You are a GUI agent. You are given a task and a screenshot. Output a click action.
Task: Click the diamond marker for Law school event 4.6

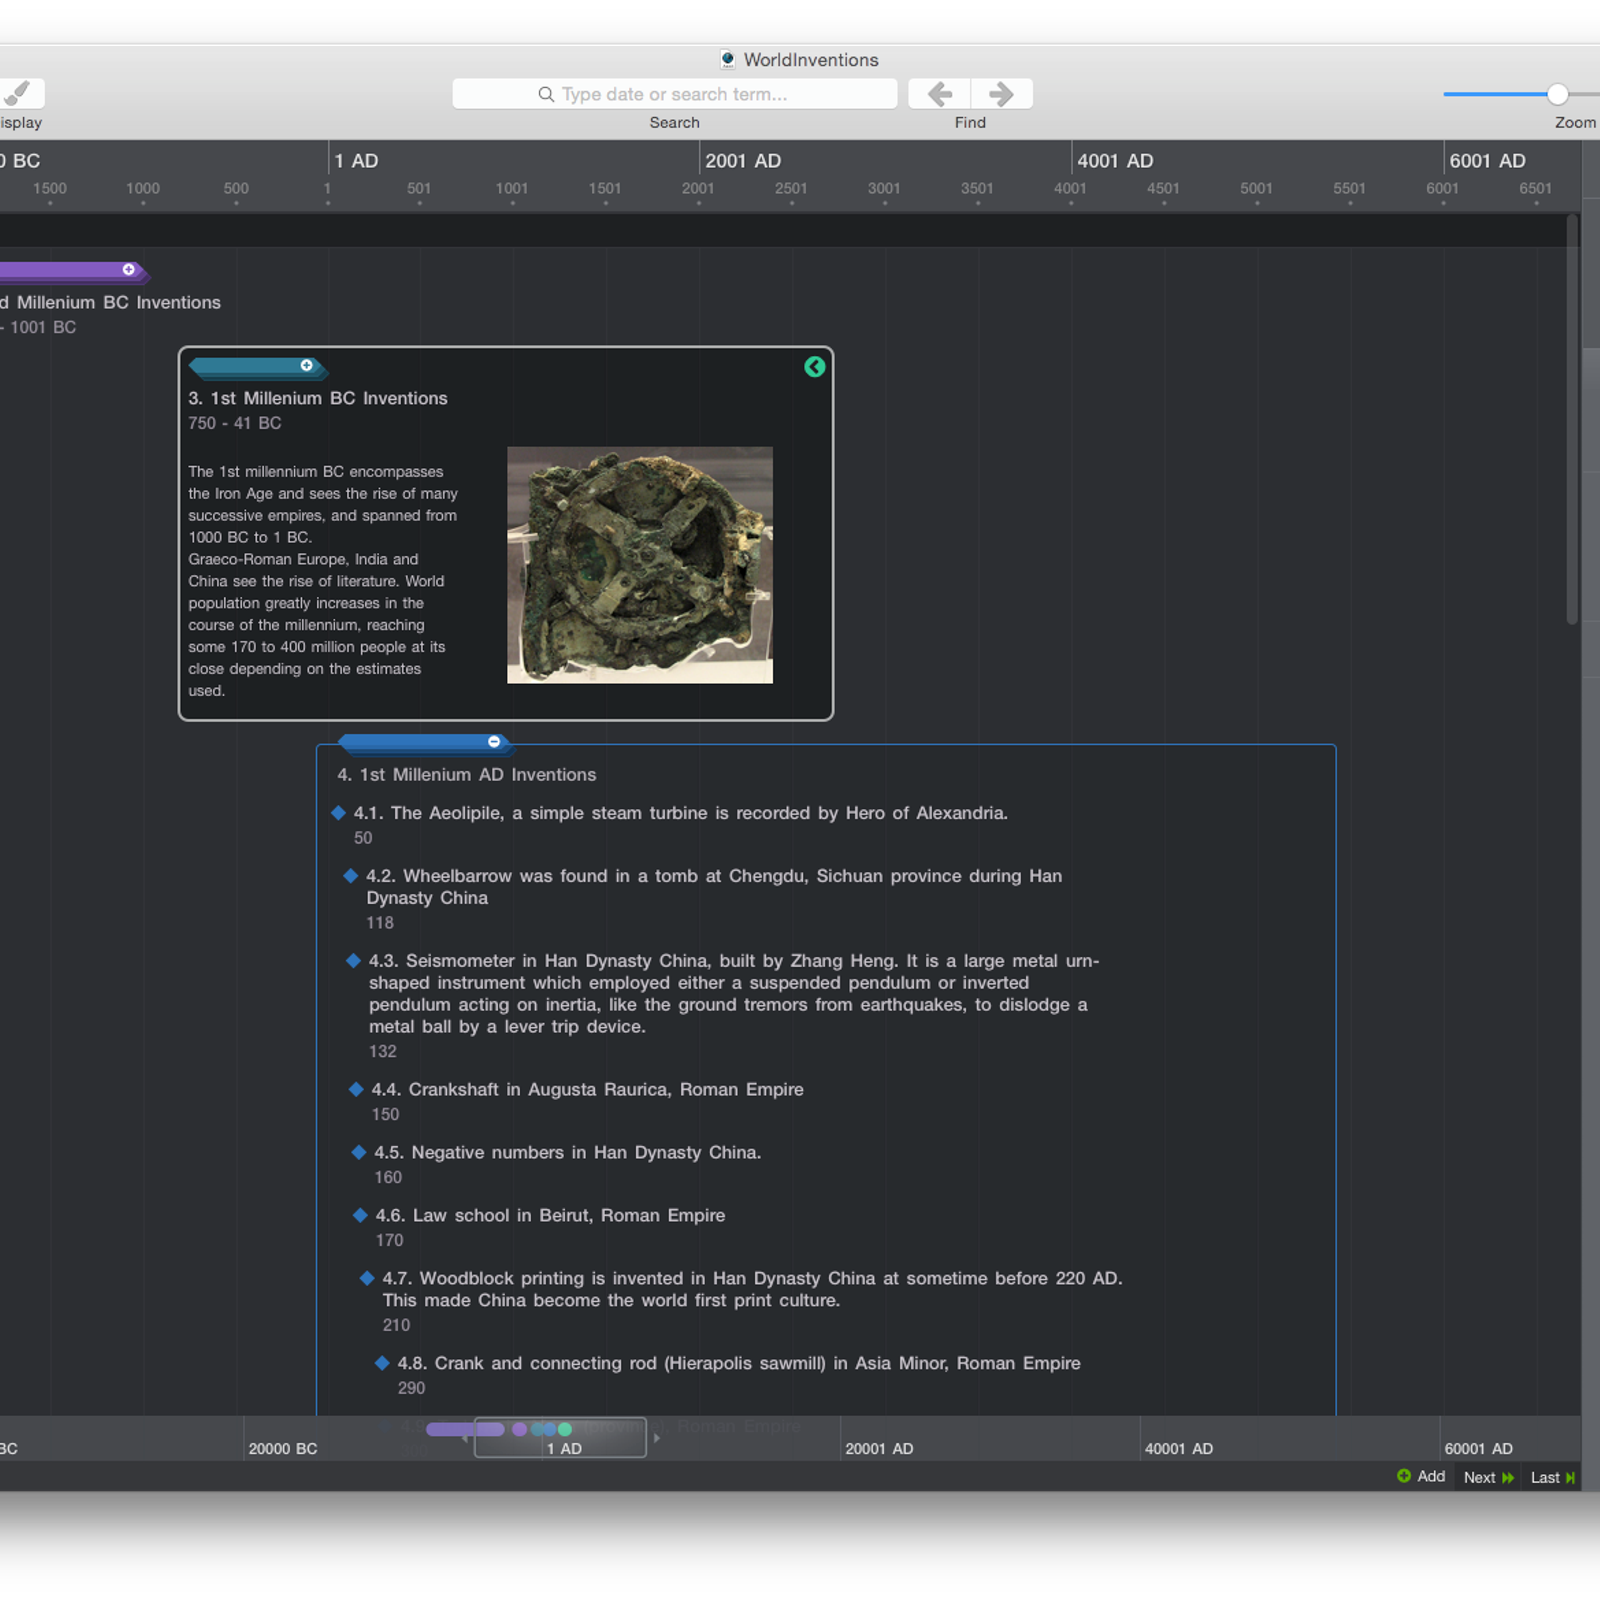[360, 1215]
